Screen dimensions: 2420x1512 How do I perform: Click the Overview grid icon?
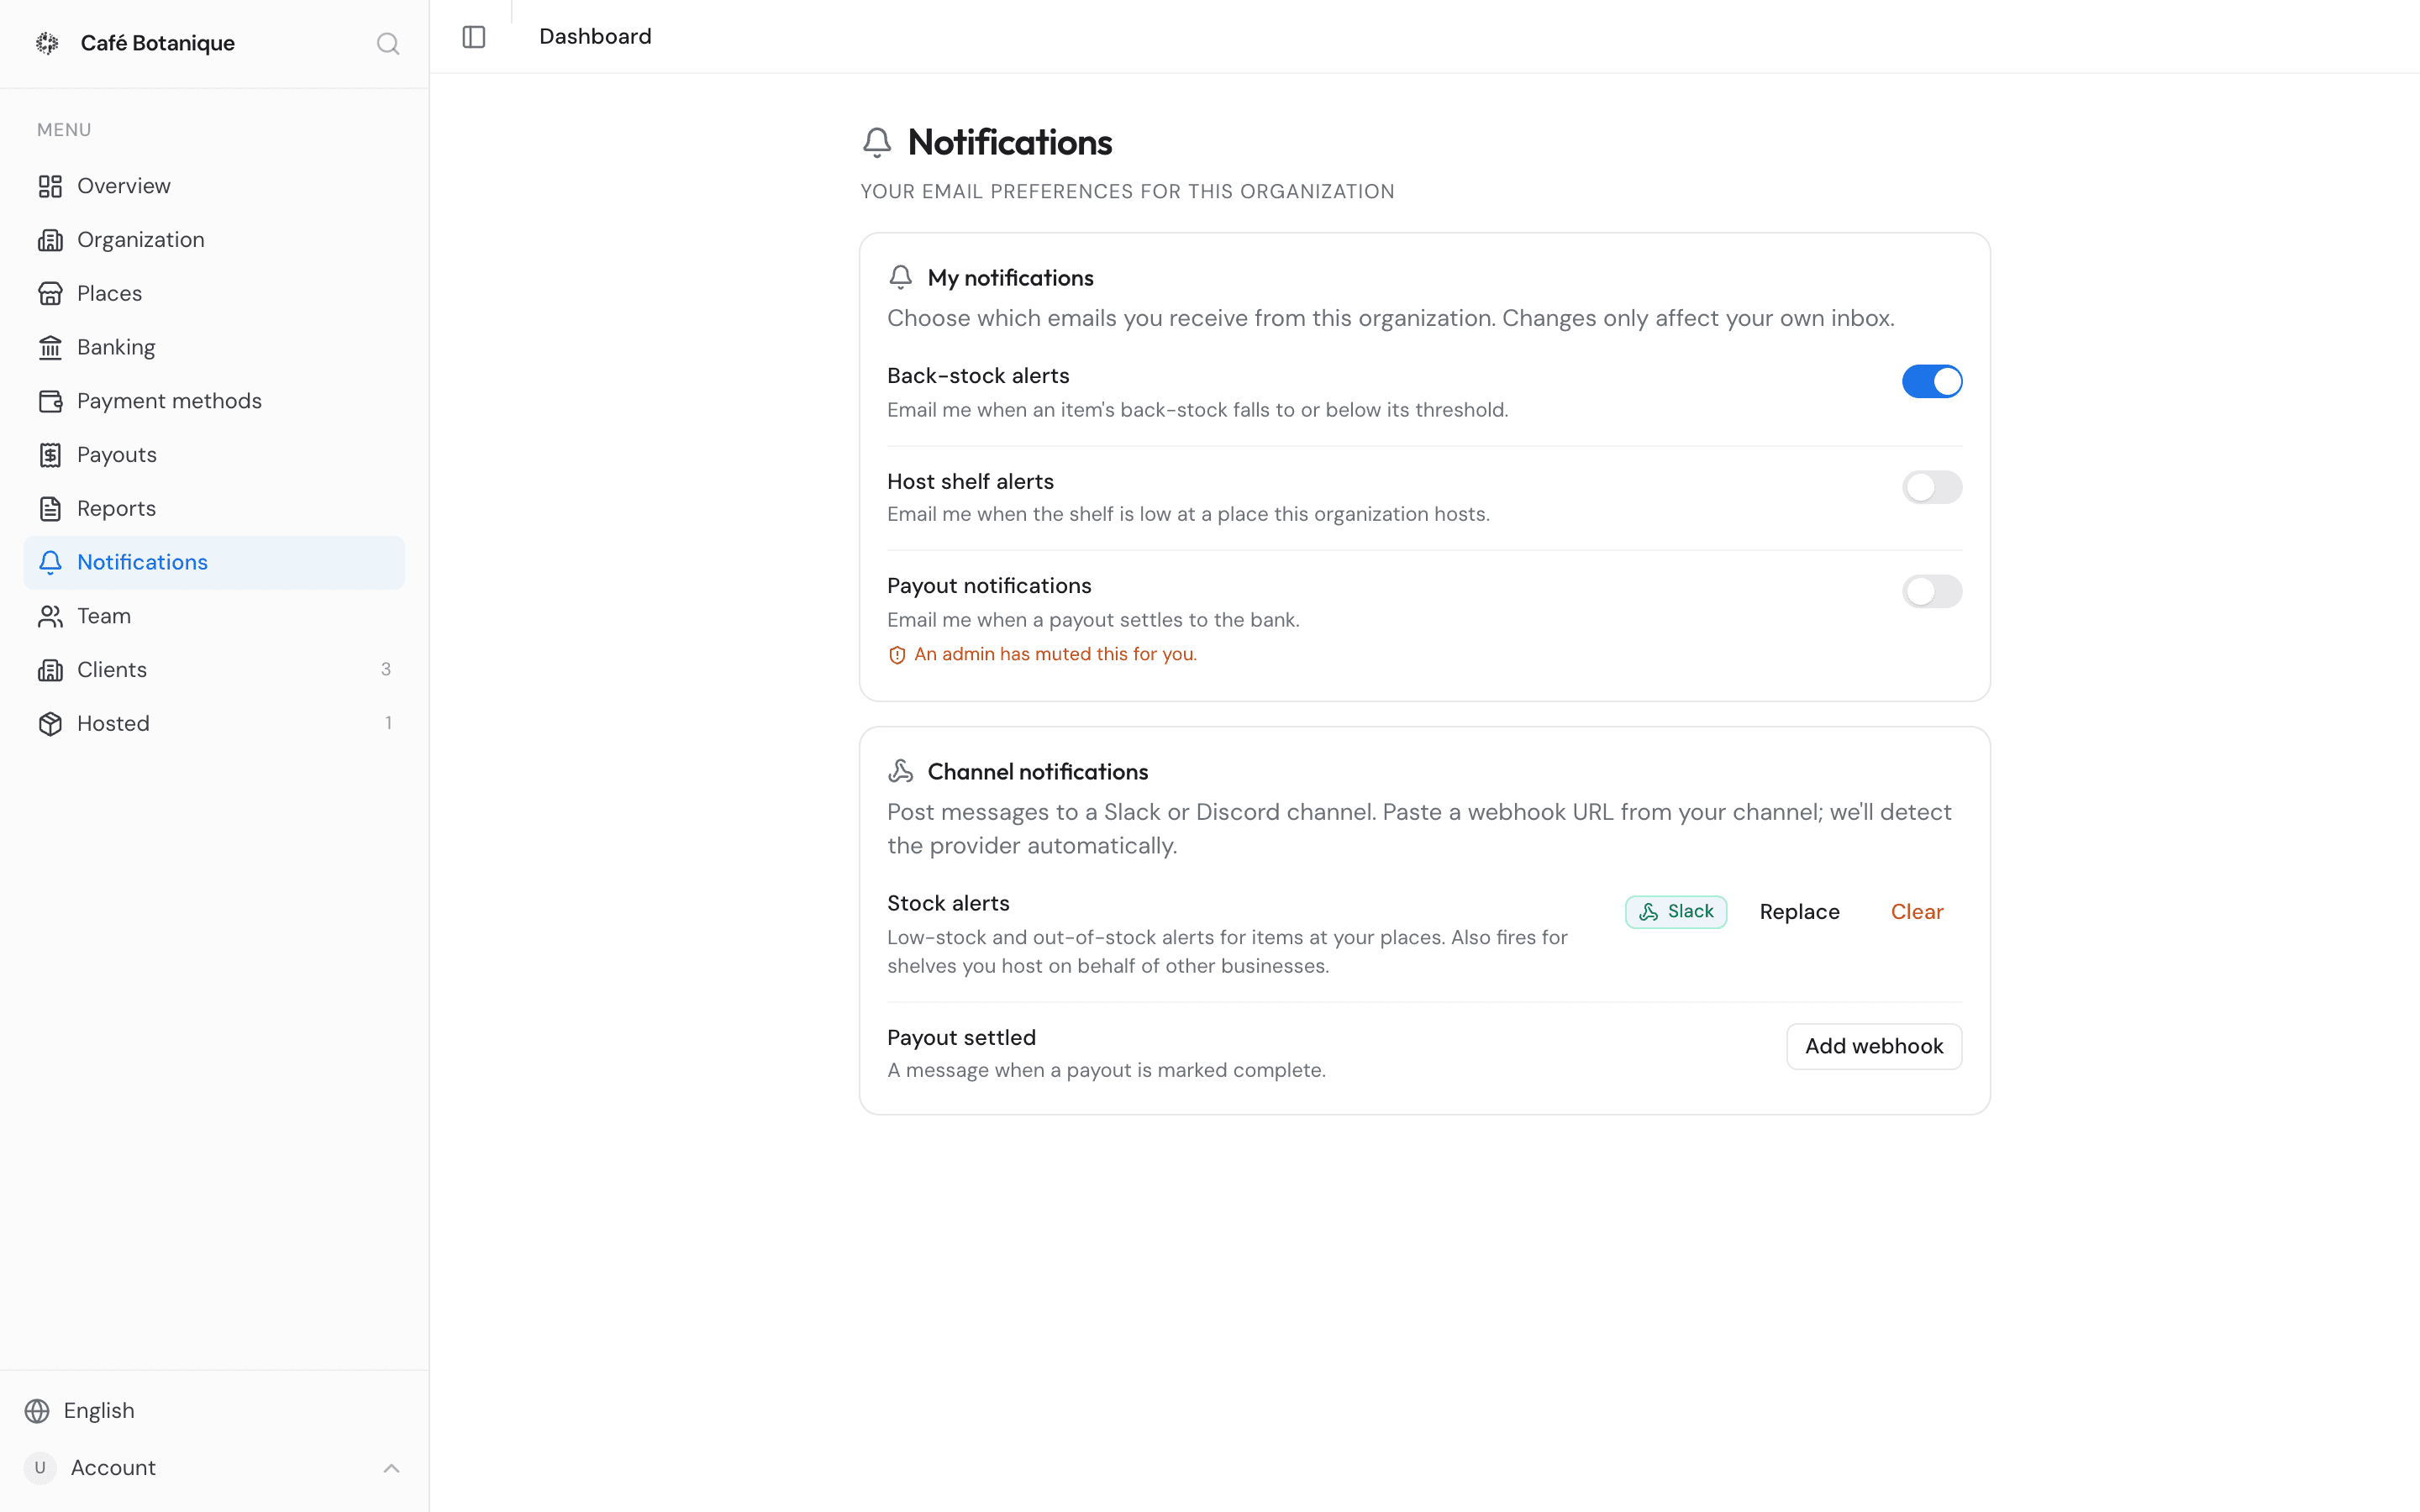point(50,186)
